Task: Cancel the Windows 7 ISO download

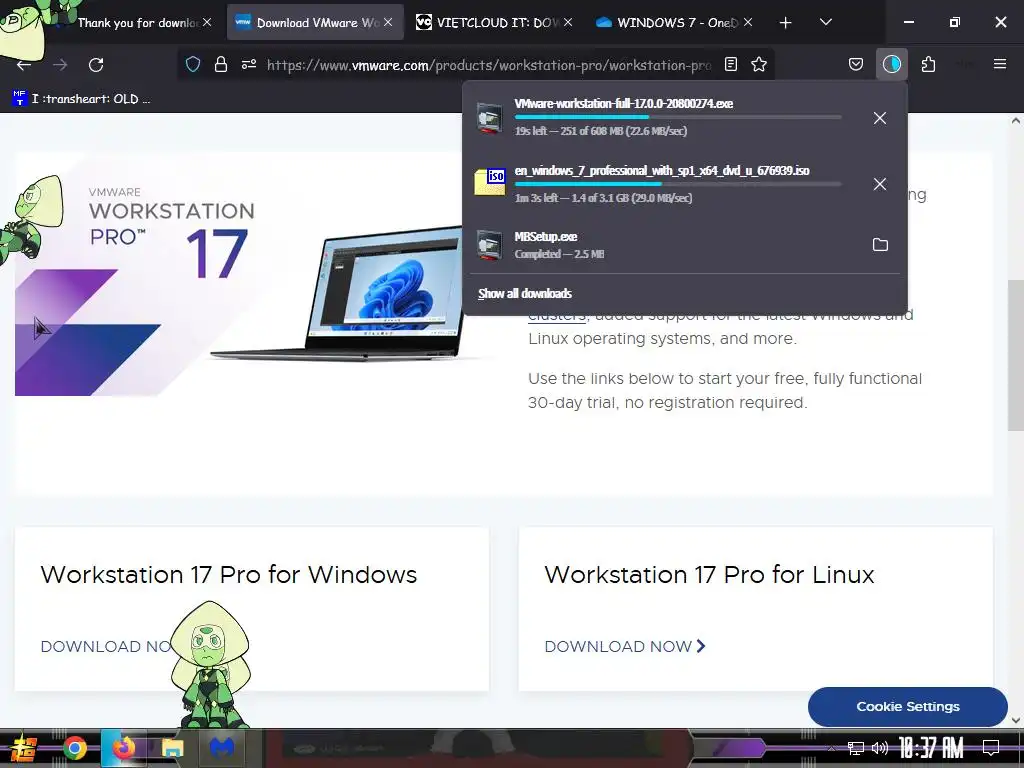Action: coord(880,184)
